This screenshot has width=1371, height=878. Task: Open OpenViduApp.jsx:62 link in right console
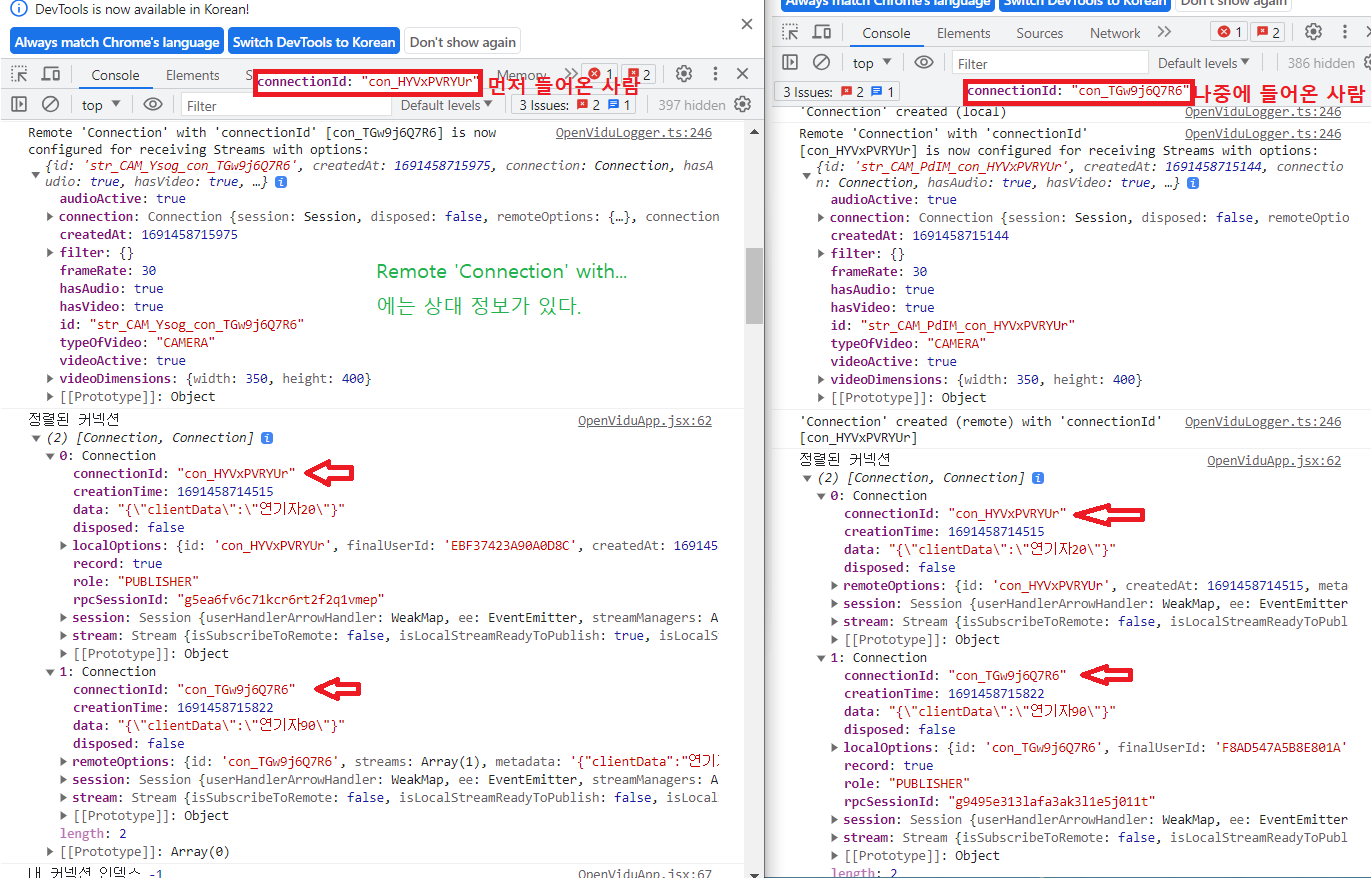[x=1274, y=461]
